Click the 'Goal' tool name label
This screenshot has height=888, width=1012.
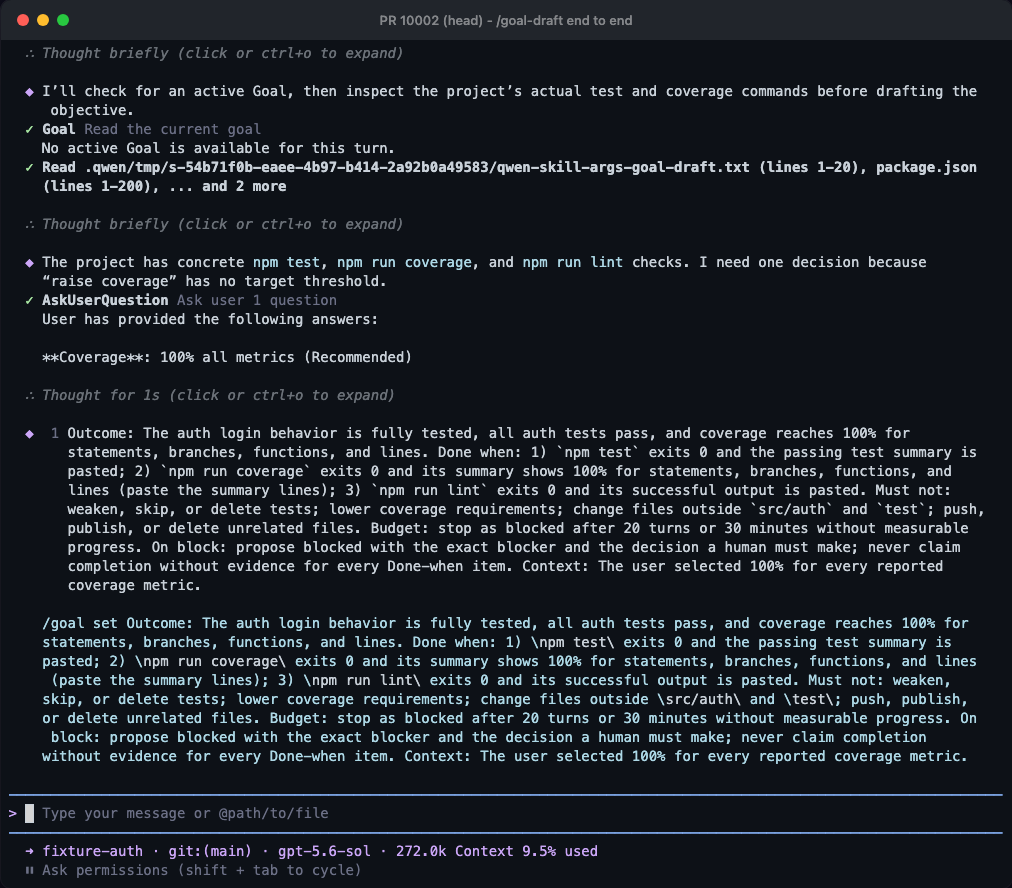click(x=59, y=129)
